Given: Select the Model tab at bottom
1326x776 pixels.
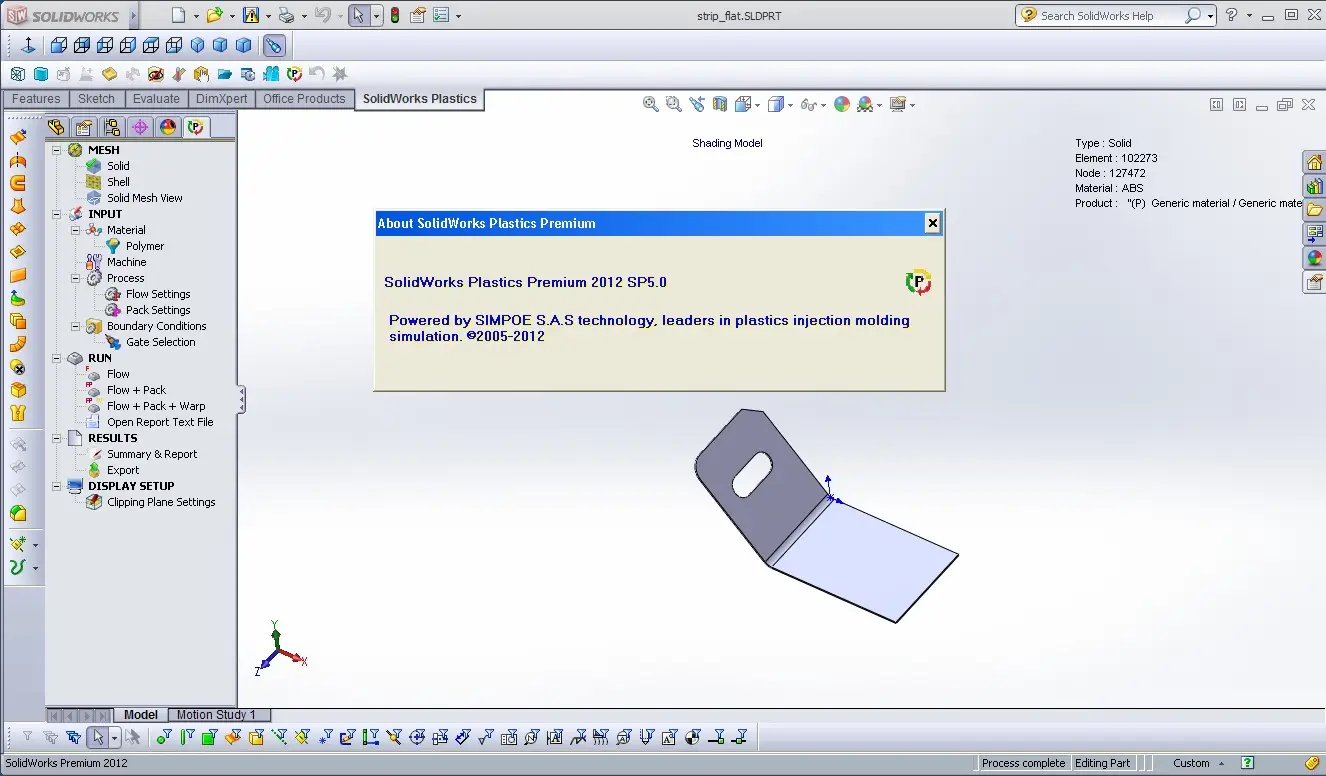Looking at the screenshot, I should (x=141, y=715).
